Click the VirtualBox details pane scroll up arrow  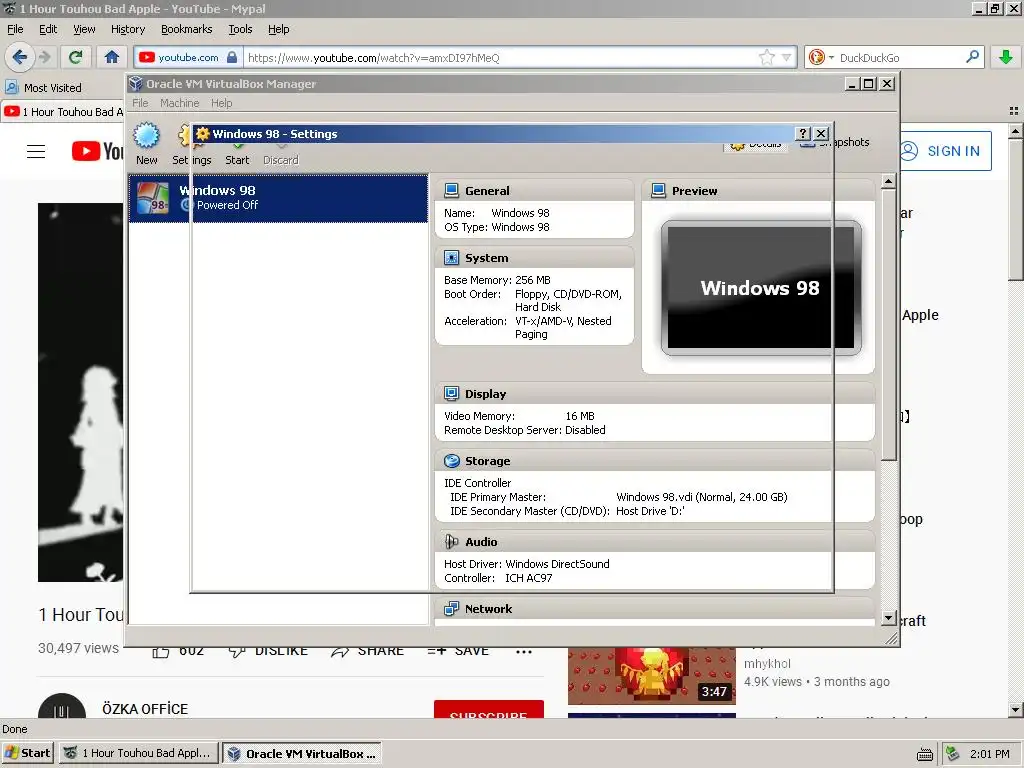[888, 182]
